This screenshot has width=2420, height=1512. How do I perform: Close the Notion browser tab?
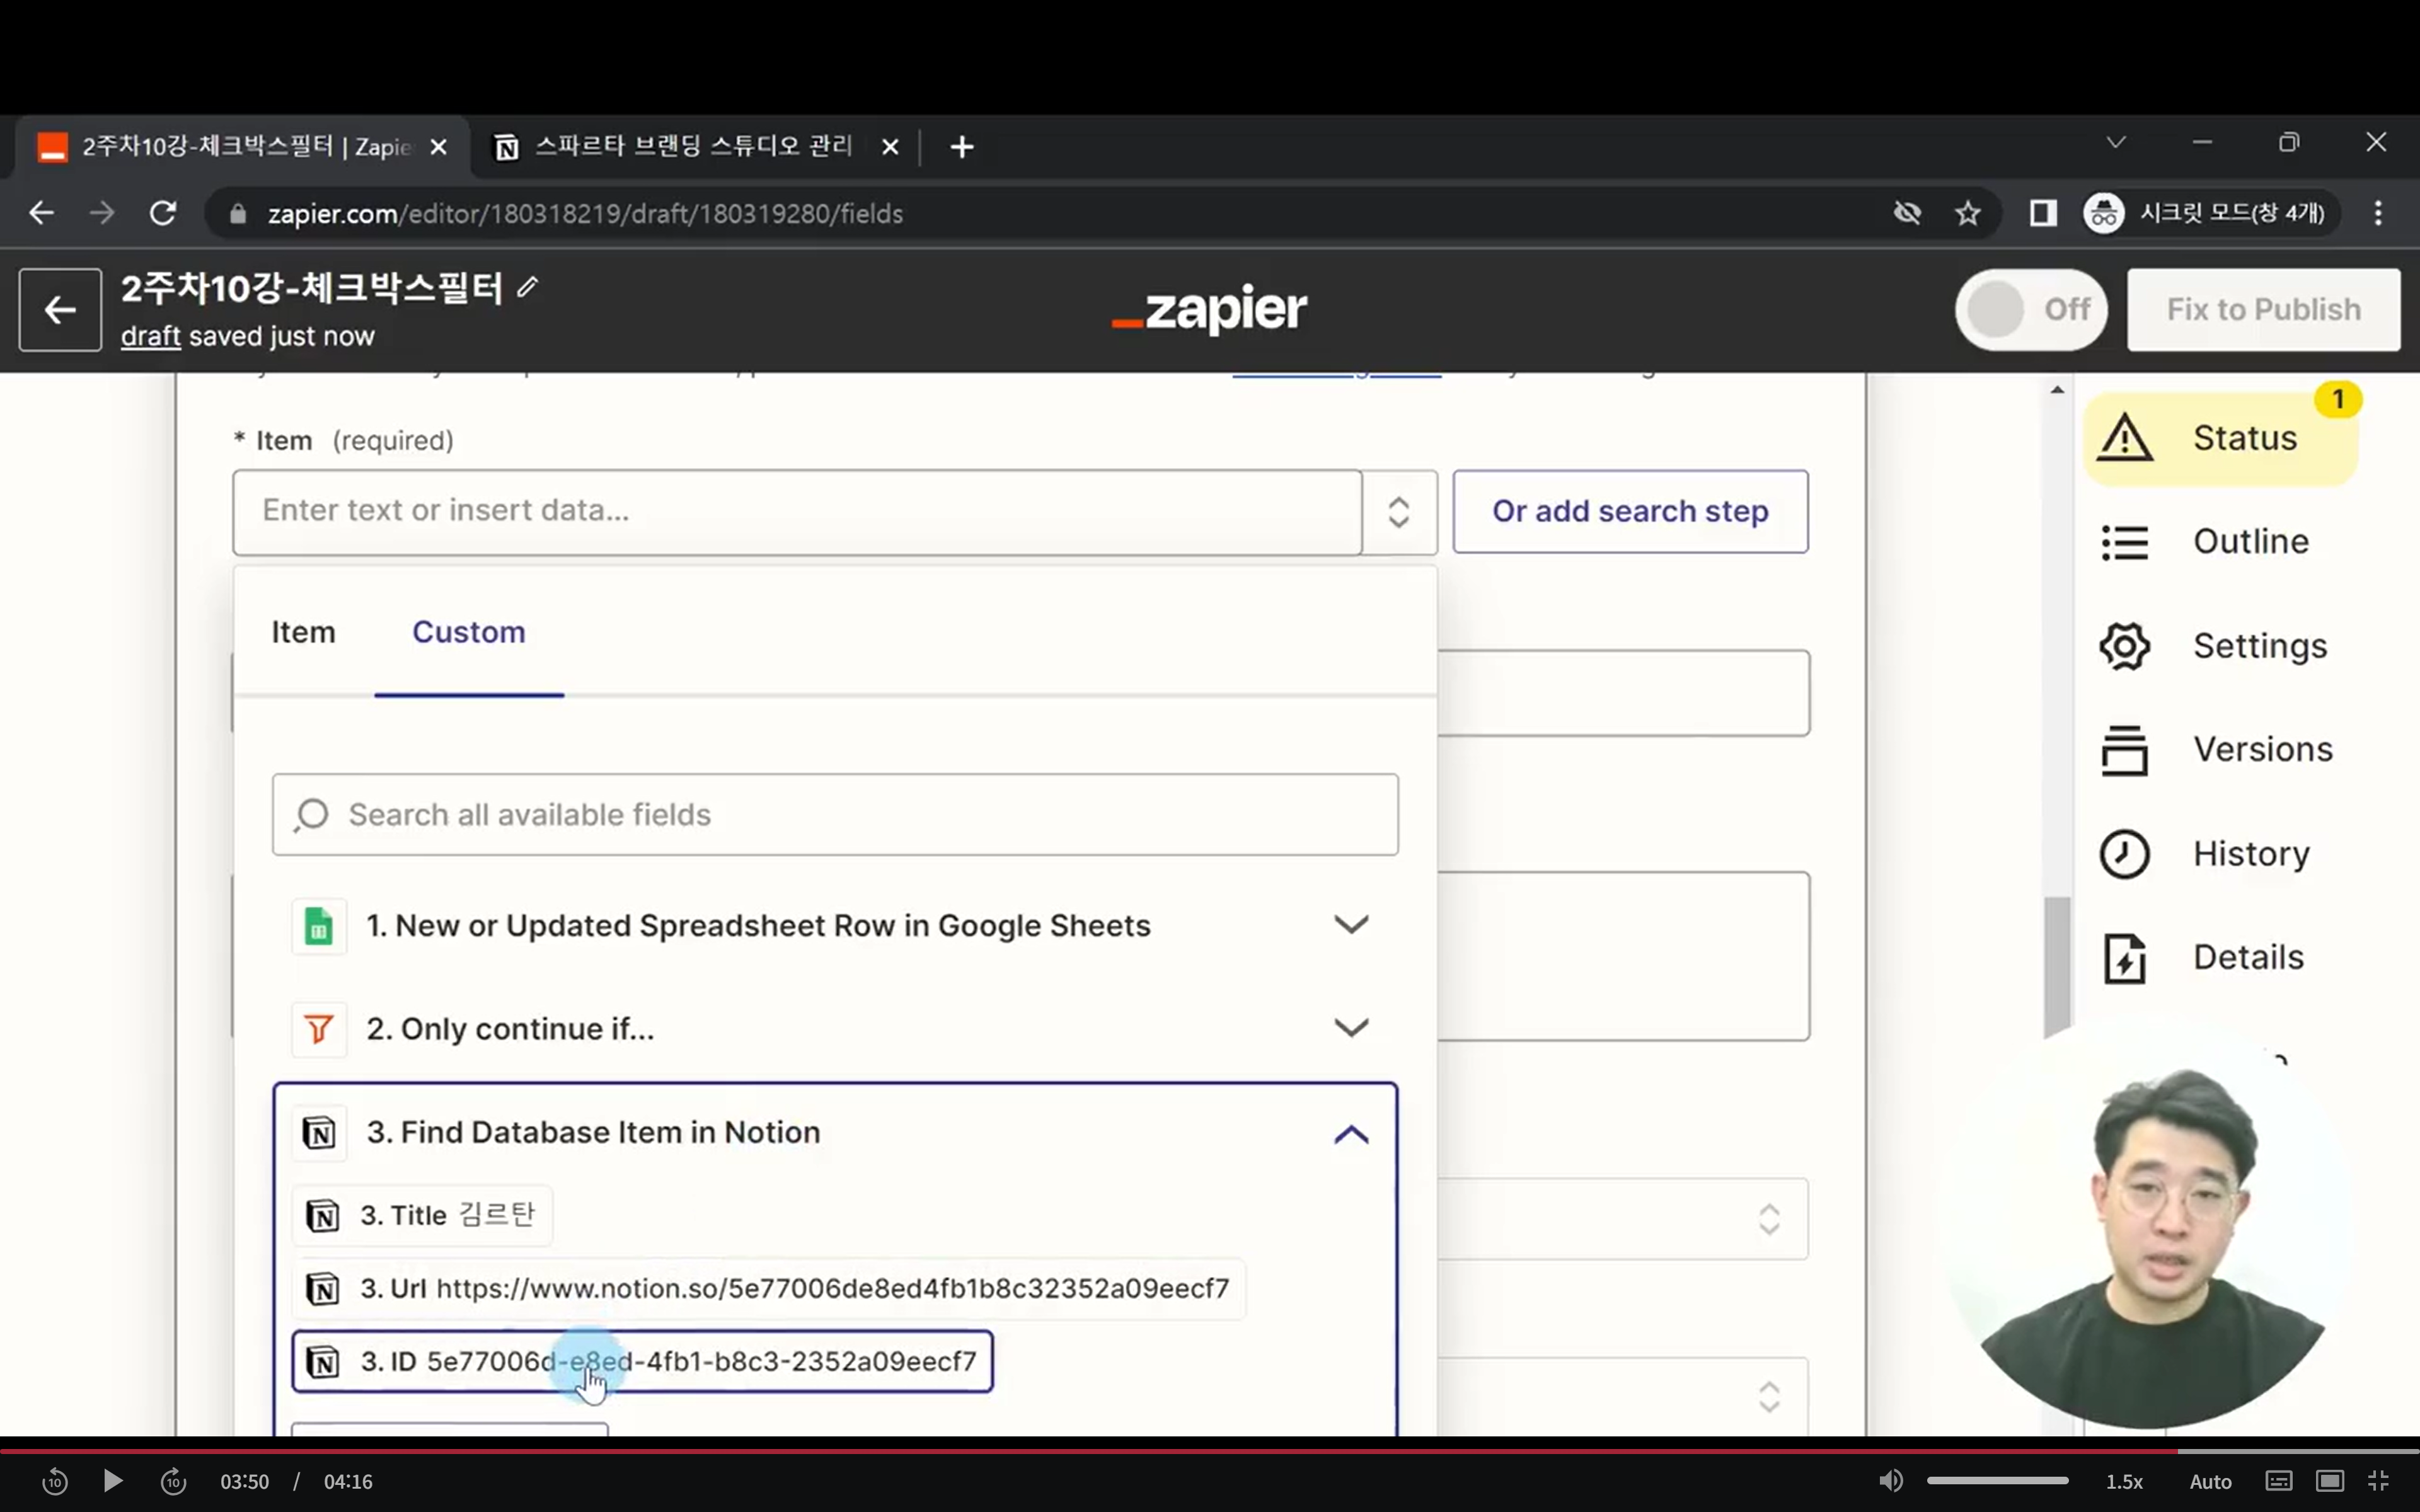[890, 148]
